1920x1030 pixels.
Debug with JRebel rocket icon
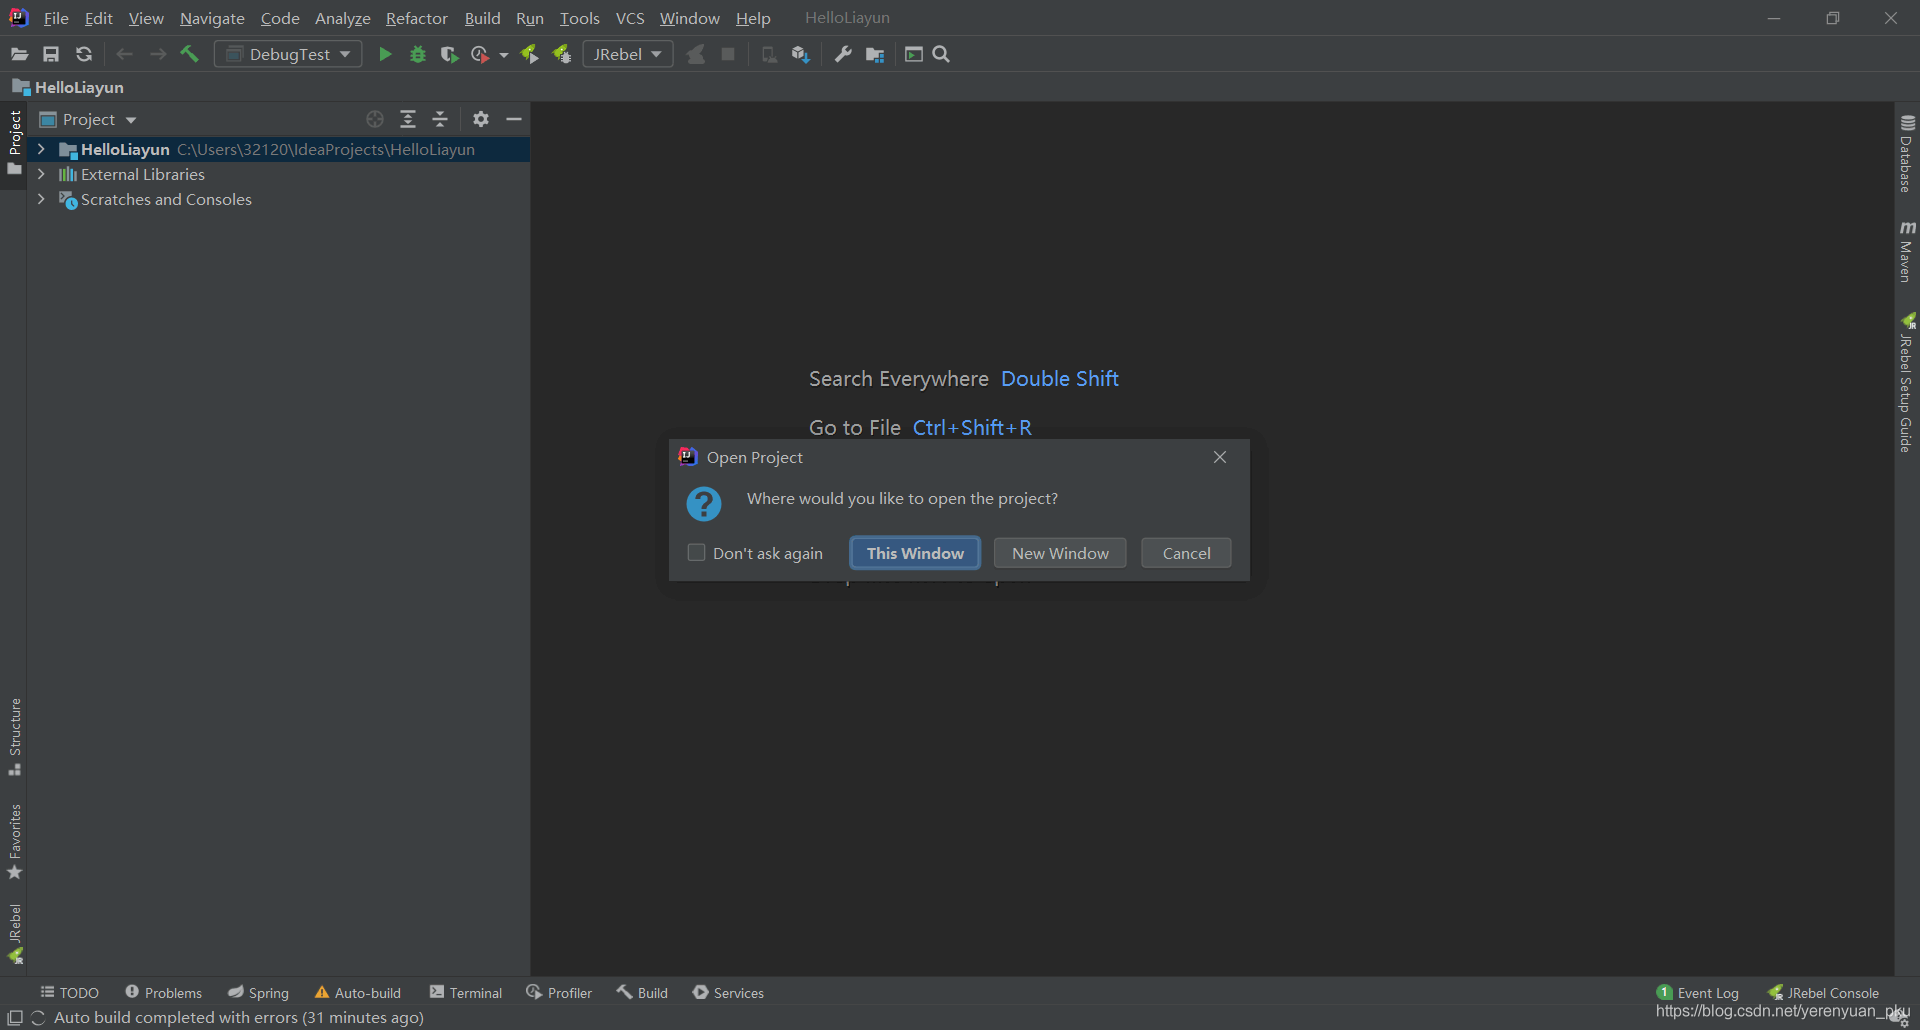[562, 54]
